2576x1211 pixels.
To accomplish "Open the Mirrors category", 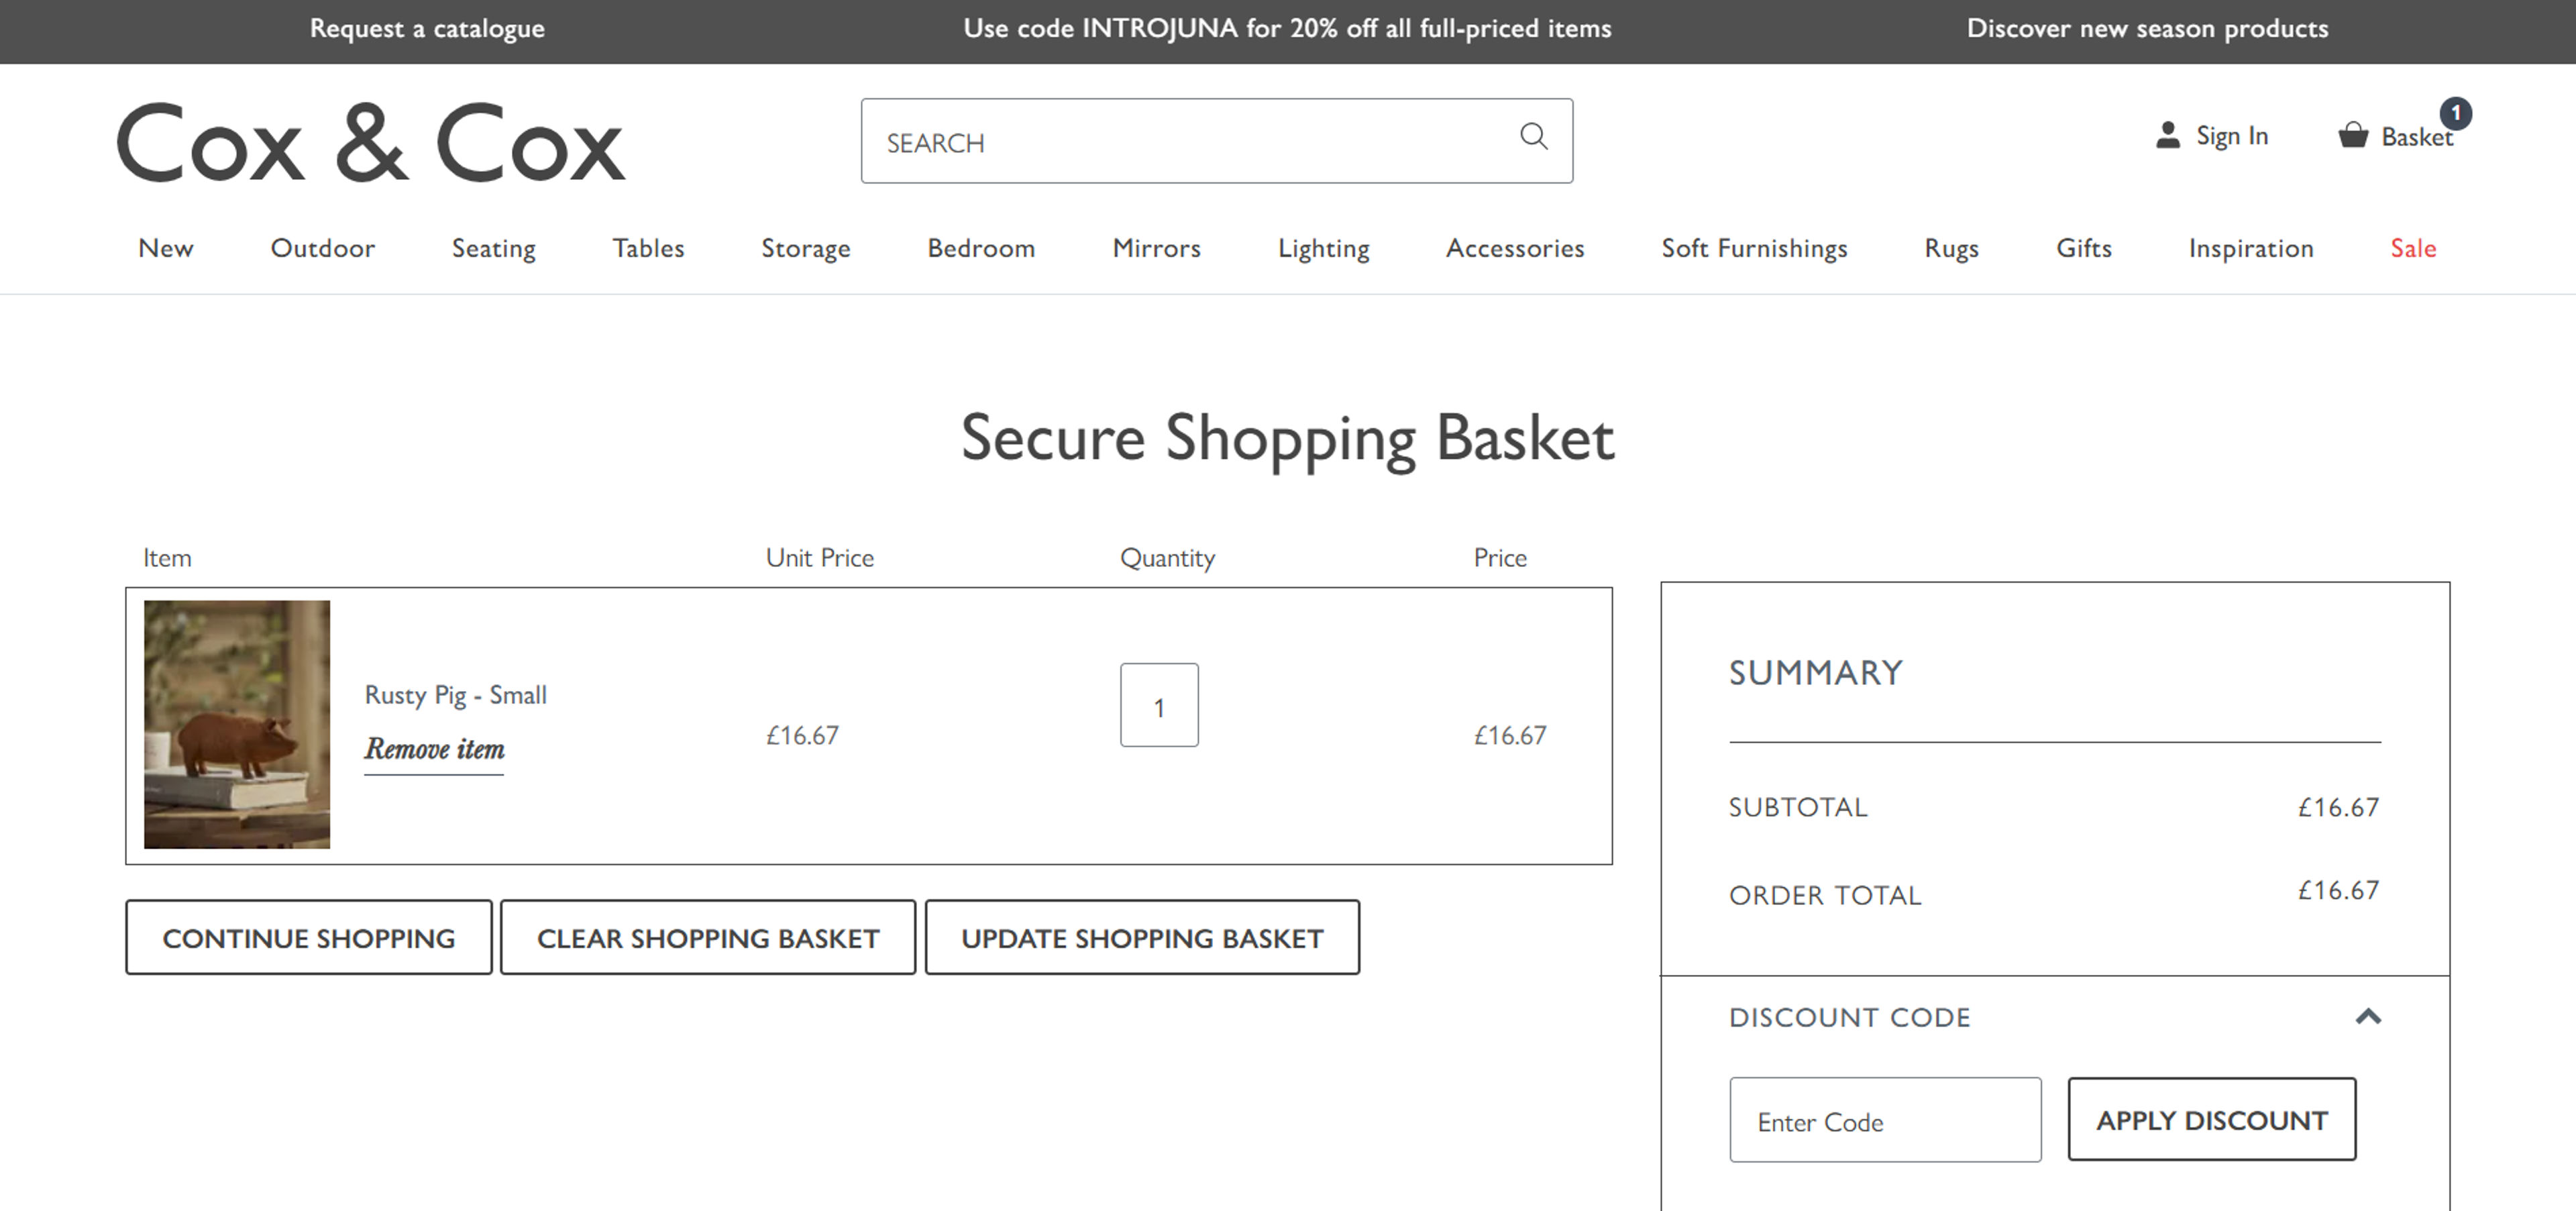I will click(x=1156, y=248).
